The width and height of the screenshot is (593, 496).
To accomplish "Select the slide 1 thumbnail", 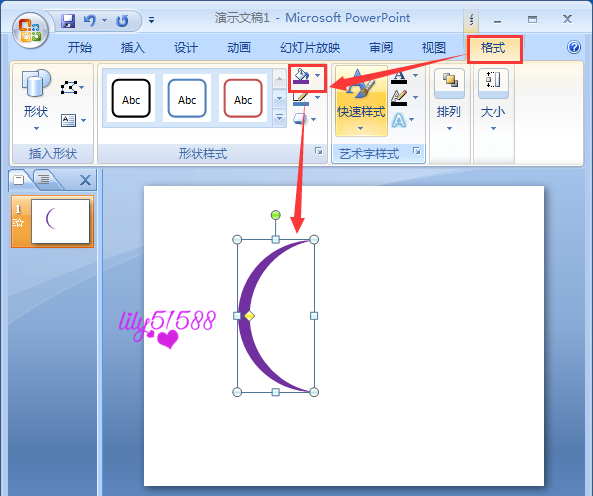I will coord(60,221).
